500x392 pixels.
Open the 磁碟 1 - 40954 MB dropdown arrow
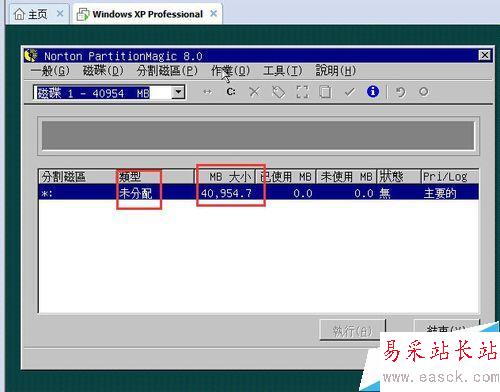coord(178,92)
